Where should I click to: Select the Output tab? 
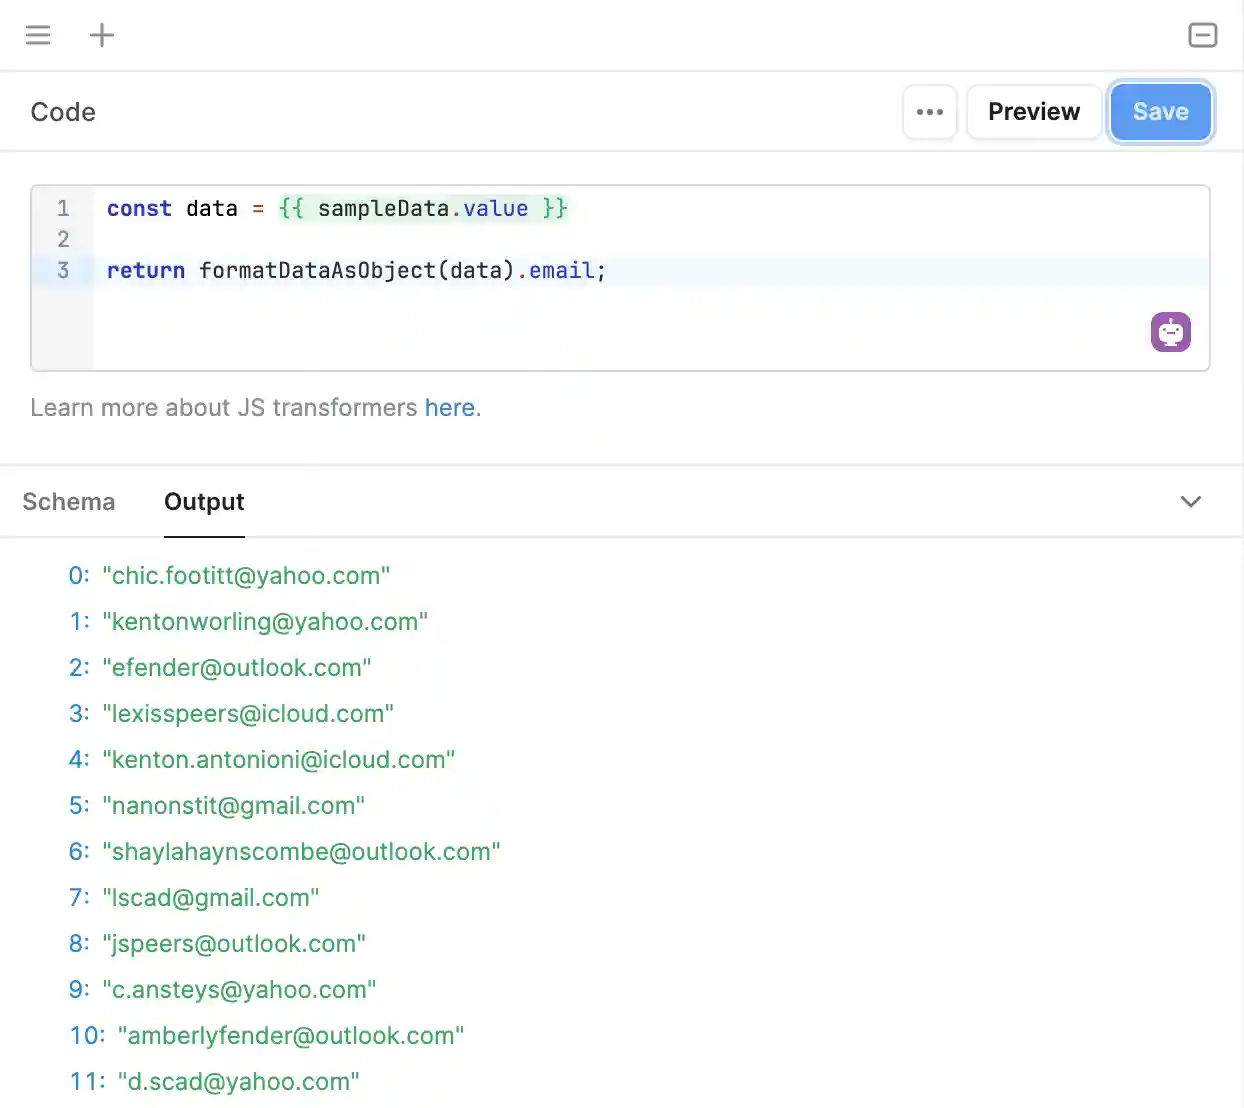coord(204,502)
